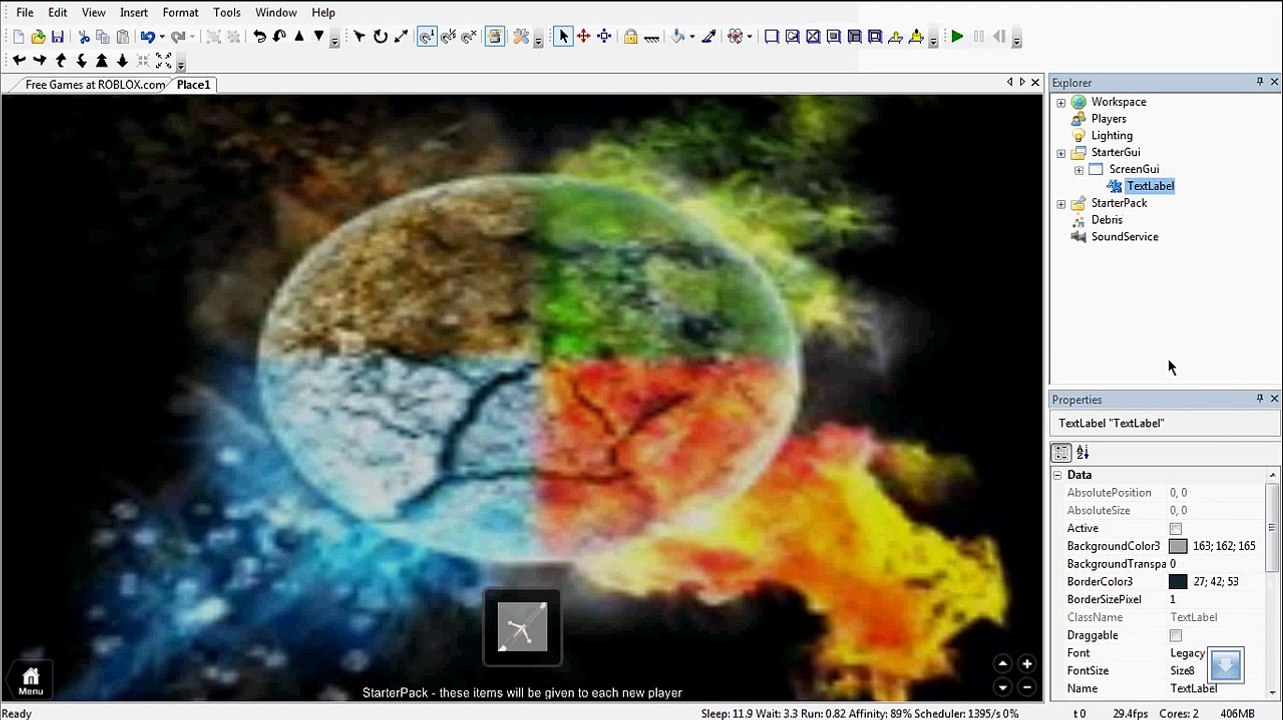Image resolution: width=1283 pixels, height=720 pixels.
Task: Expand the ScreenGui tree node
Action: [x=1079, y=170]
